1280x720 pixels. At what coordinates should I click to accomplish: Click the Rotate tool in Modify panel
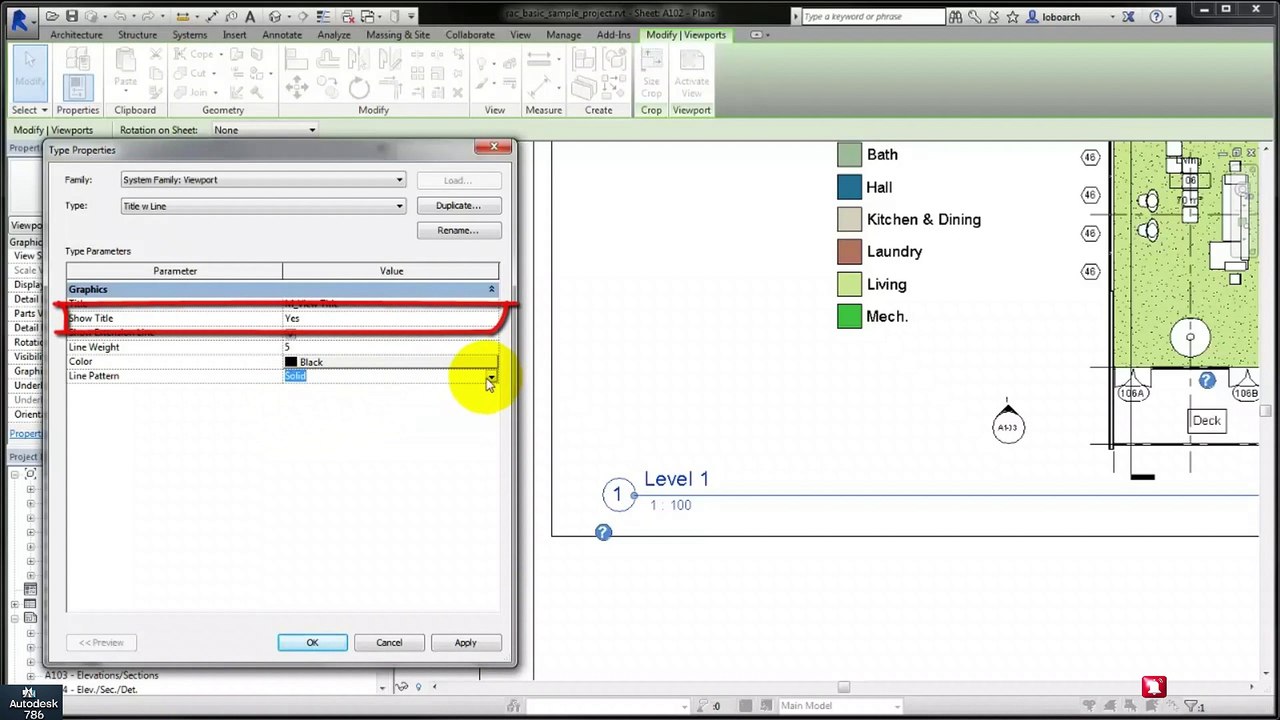click(x=359, y=88)
